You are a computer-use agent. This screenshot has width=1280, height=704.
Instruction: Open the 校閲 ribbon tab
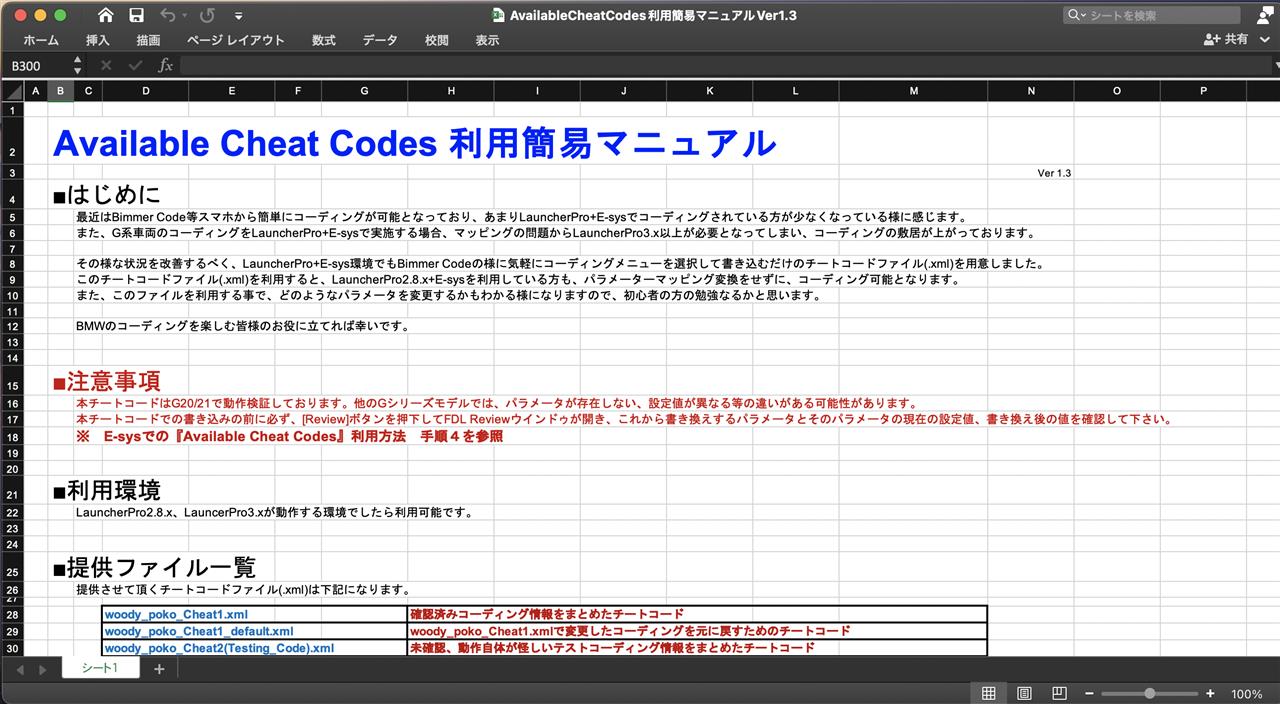click(x=437, y=40)
